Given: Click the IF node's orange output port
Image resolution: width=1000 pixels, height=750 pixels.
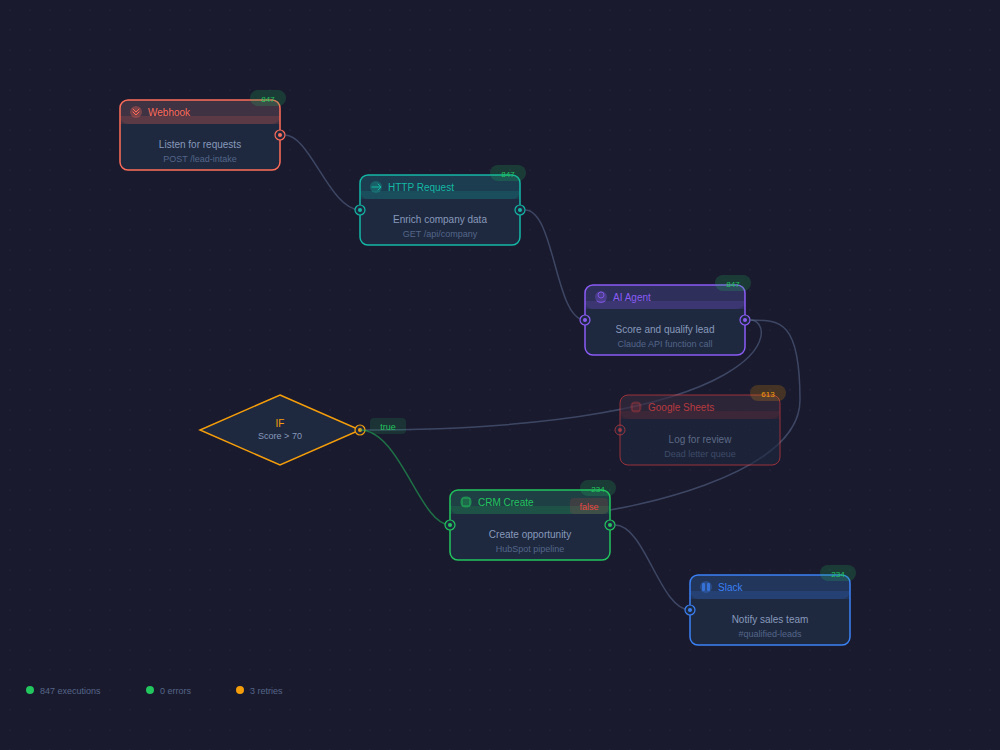Looking at the screenshot, I should pos(360,430).
